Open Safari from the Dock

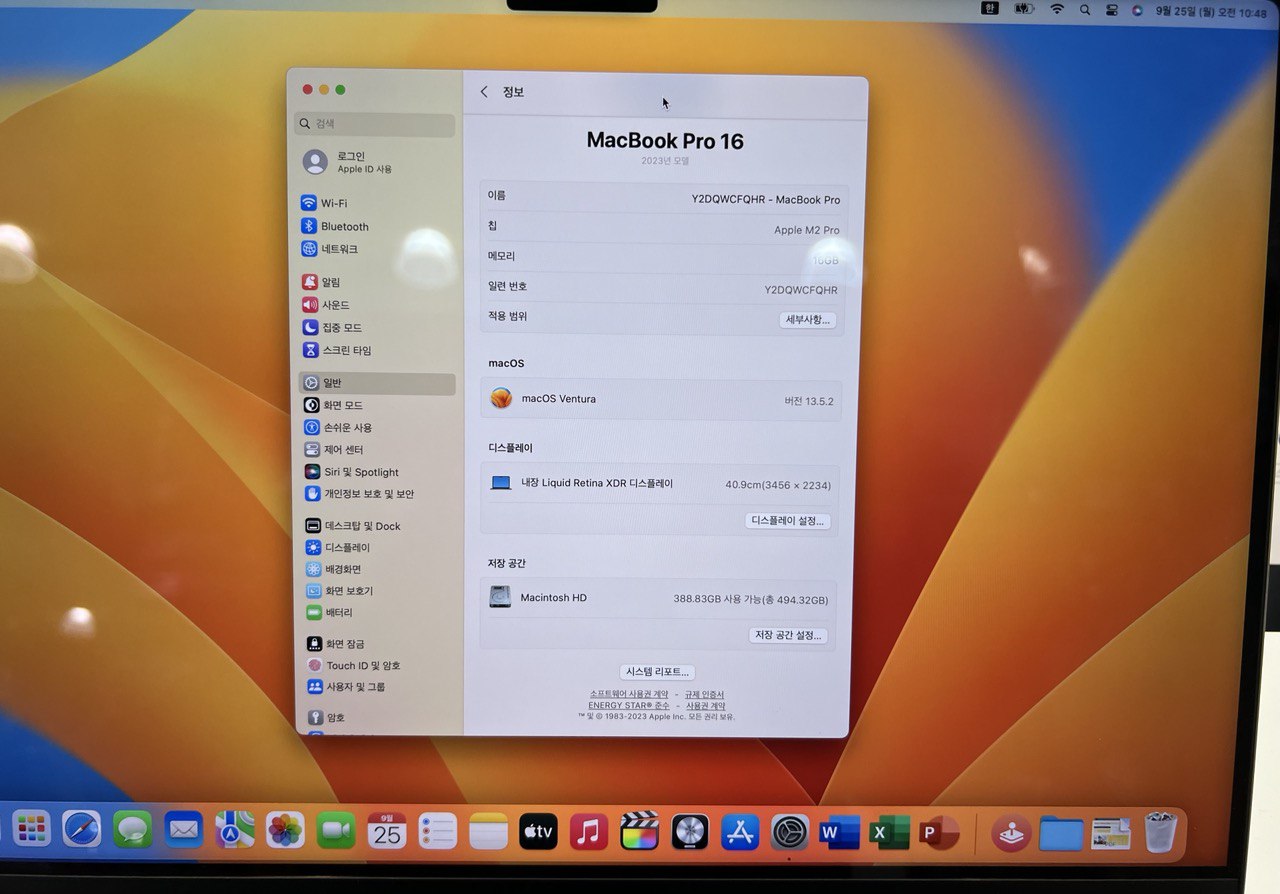click(x=82, y=829)
